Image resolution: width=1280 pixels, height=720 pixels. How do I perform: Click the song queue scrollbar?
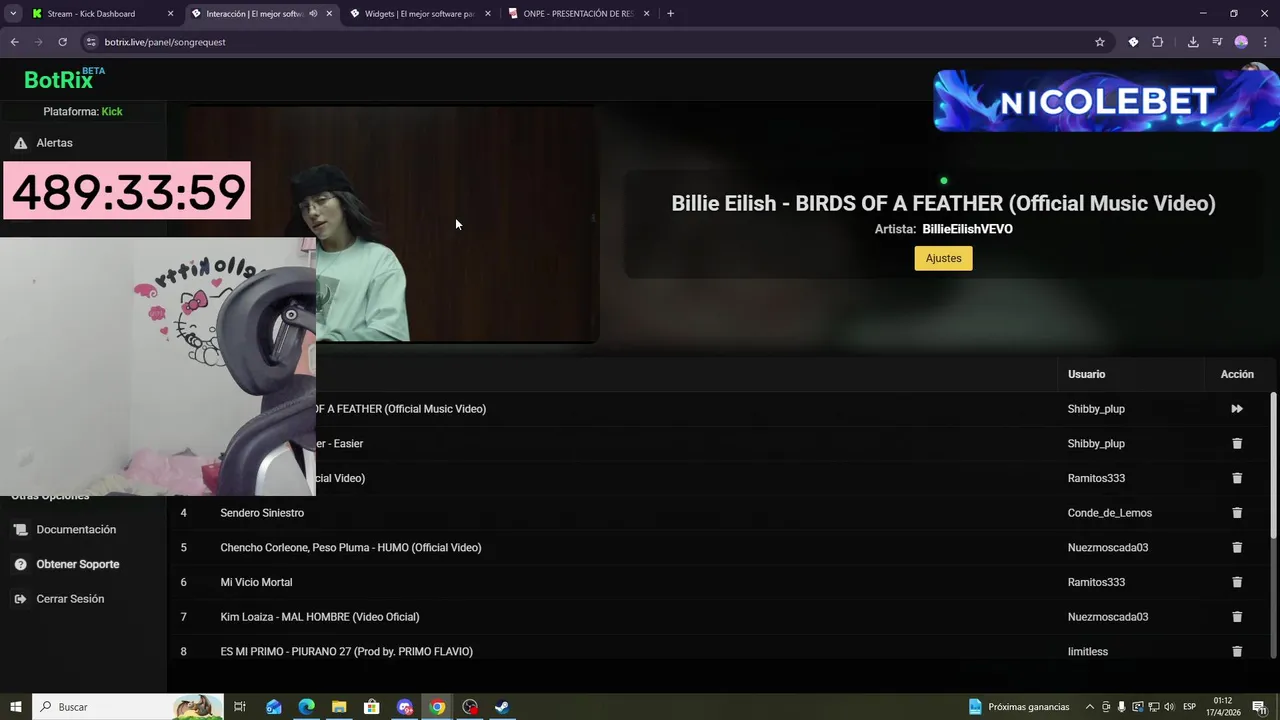1273,465
